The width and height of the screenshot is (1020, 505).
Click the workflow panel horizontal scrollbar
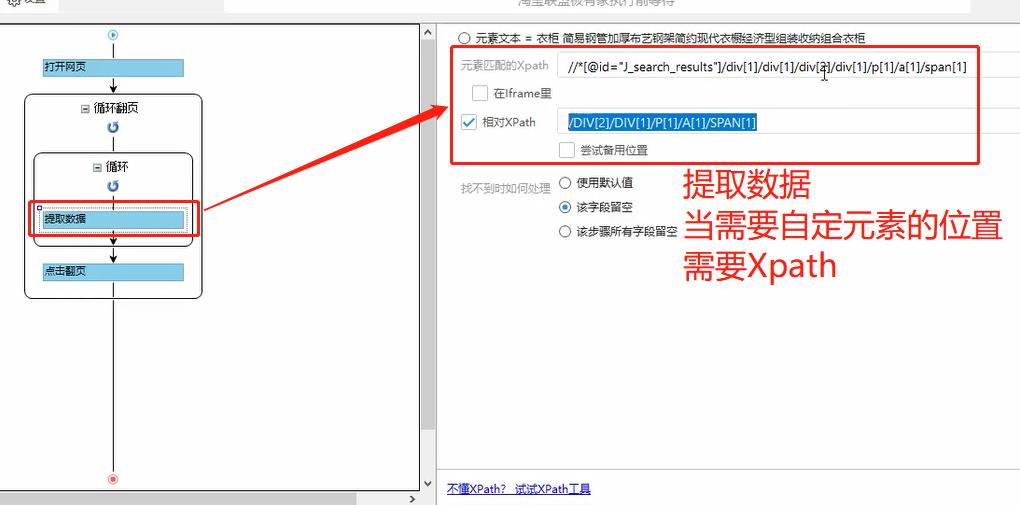click(179, 498)
